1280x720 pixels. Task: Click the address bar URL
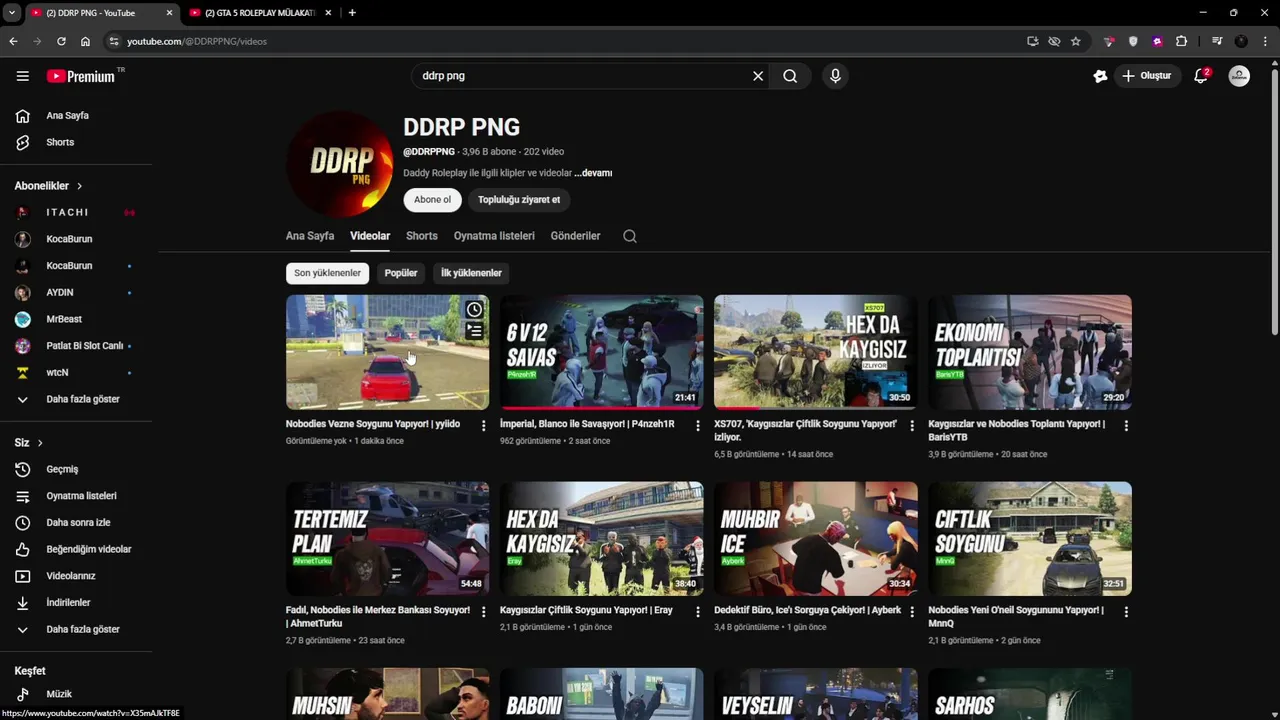[197, 41]
